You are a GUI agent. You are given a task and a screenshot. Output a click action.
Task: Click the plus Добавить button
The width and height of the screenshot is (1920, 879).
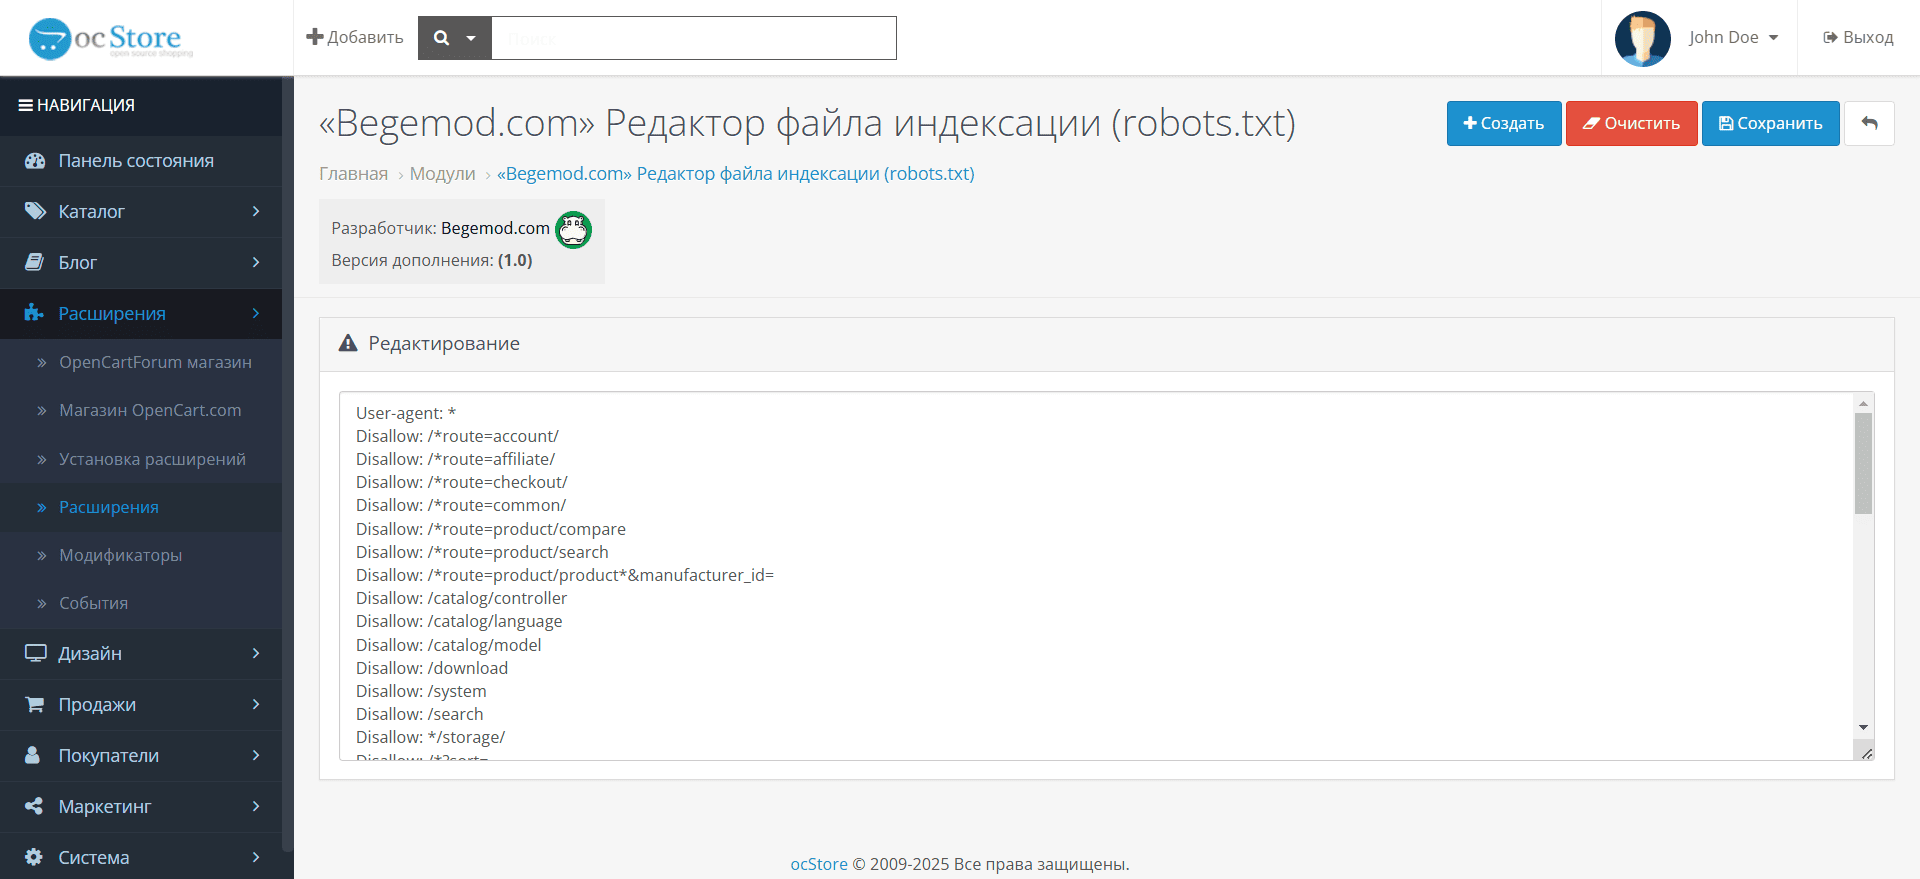(355, 37)
